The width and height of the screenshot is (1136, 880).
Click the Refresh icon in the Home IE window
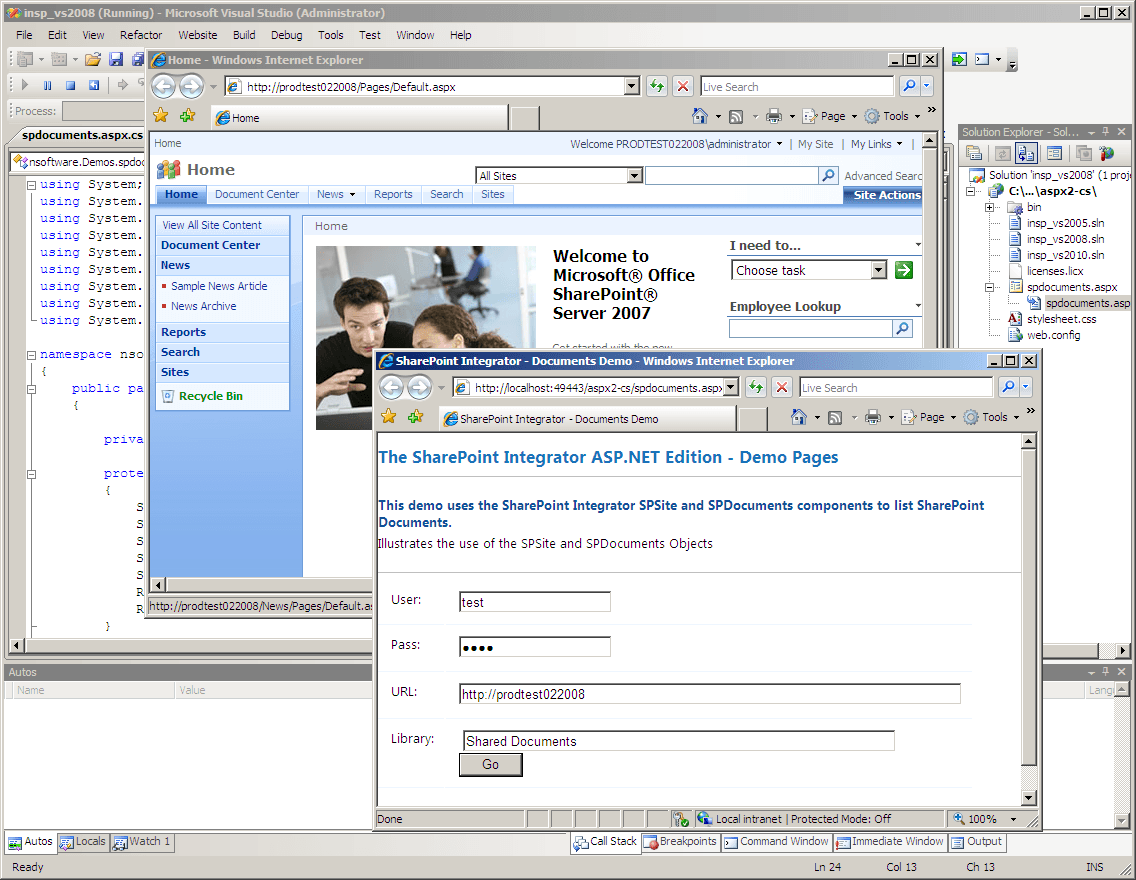point(656,86)
